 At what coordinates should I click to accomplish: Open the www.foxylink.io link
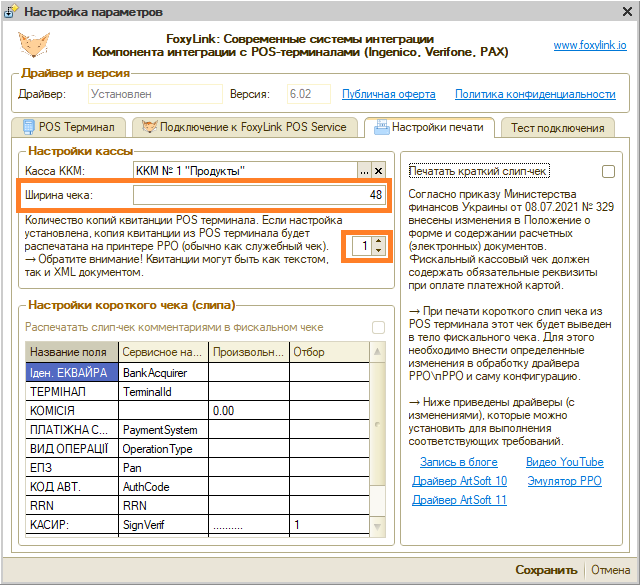pyautogui.click(x=589, y=46)
